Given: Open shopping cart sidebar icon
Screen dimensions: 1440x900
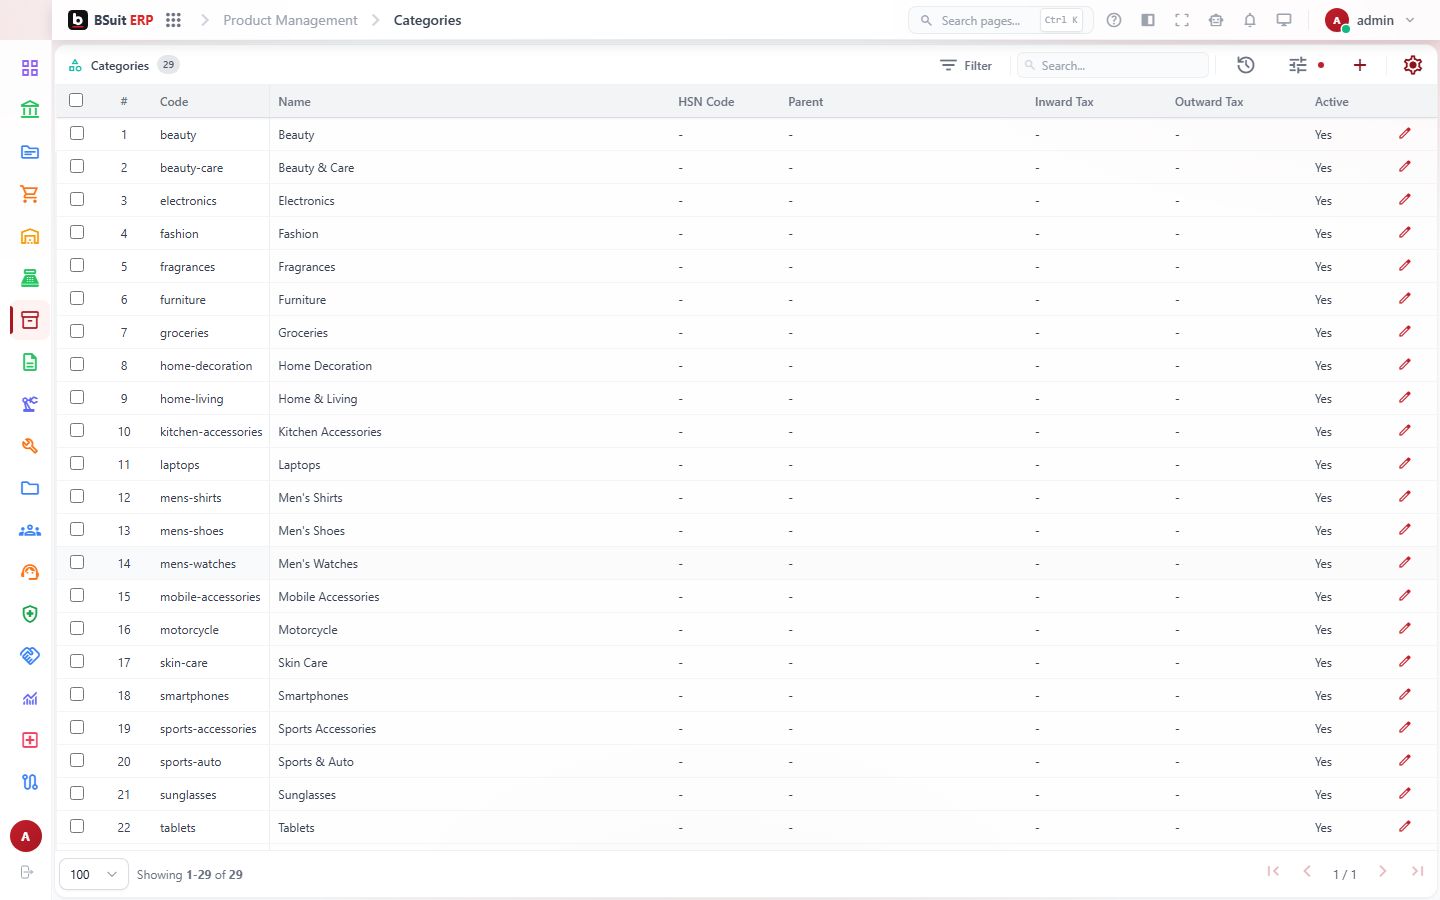Looking at the screenshot, I should pyautogui.click(x=30, y=194).
